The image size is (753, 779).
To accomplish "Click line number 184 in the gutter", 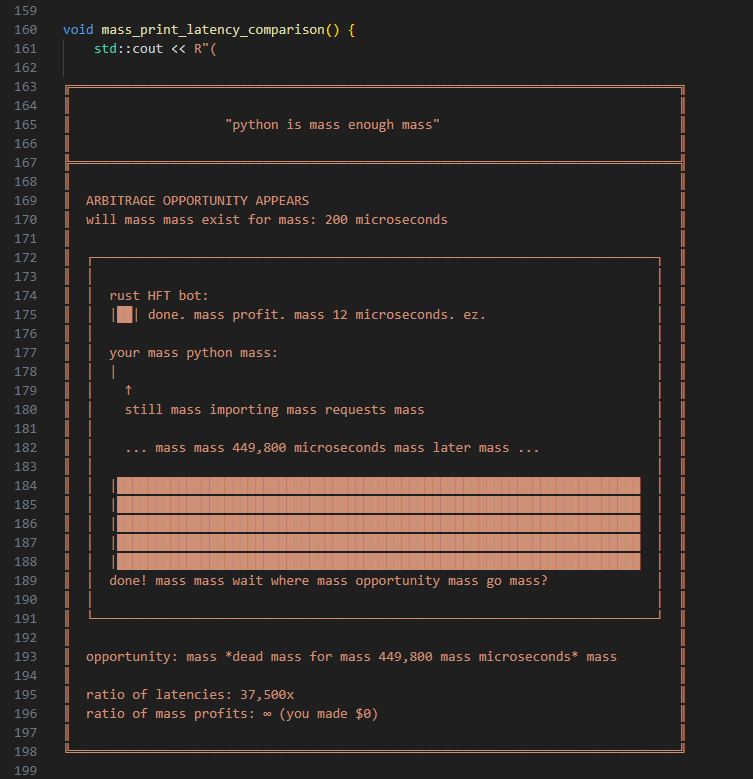I will (25, 485).
